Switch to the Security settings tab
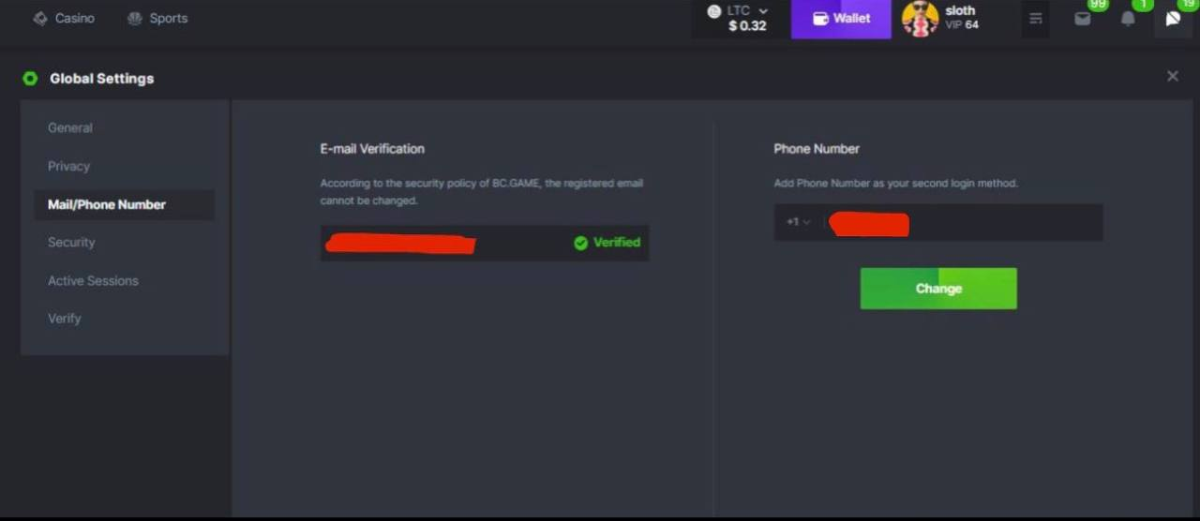Image resolution: width=1200 pixels, height=521 pixels. [72, 242]
